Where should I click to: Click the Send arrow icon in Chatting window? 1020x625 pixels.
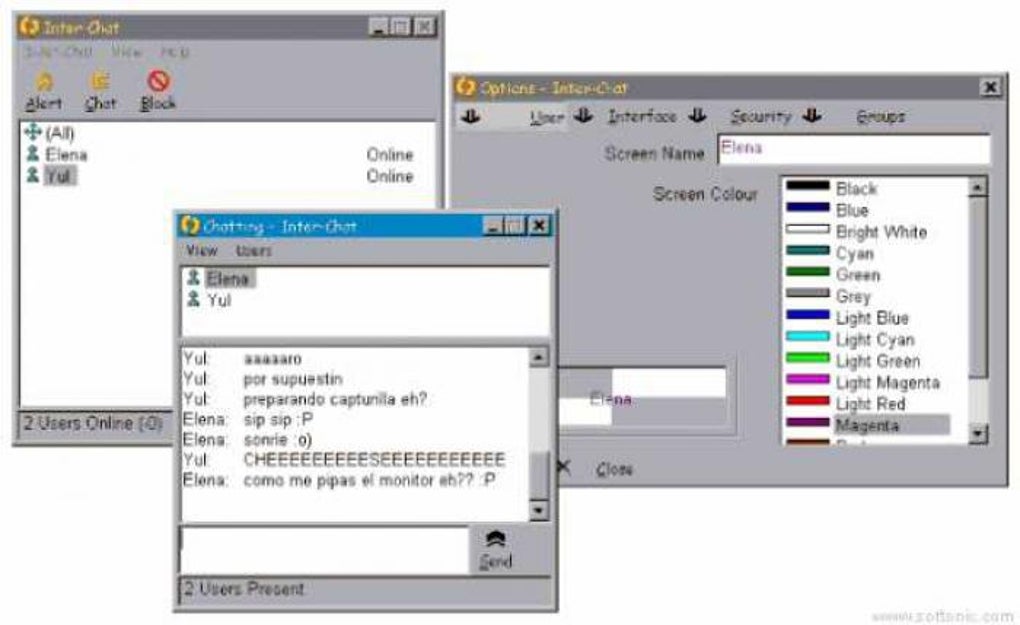[x=495, y=539]
